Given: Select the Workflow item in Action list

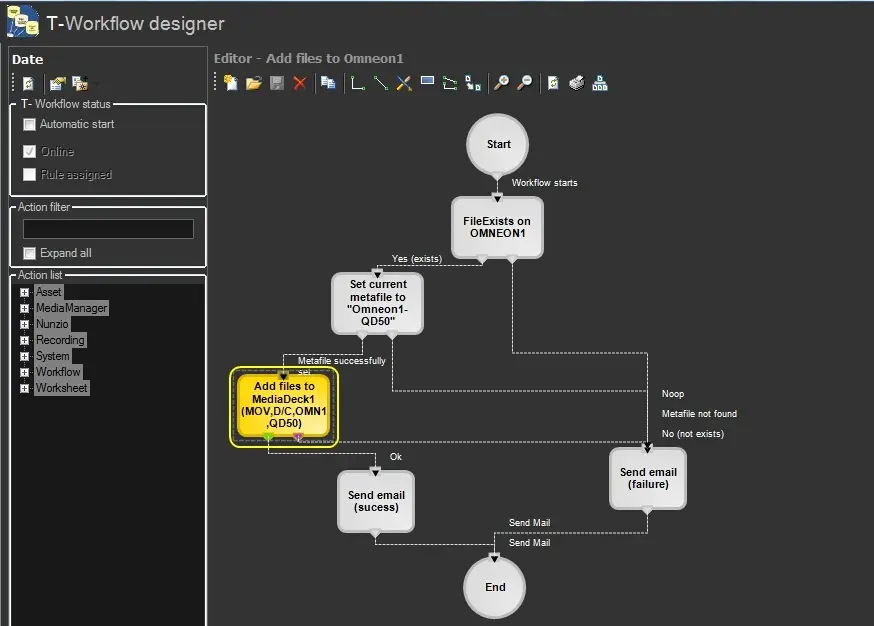Looking at the screenshot, I should click(58, 372).
